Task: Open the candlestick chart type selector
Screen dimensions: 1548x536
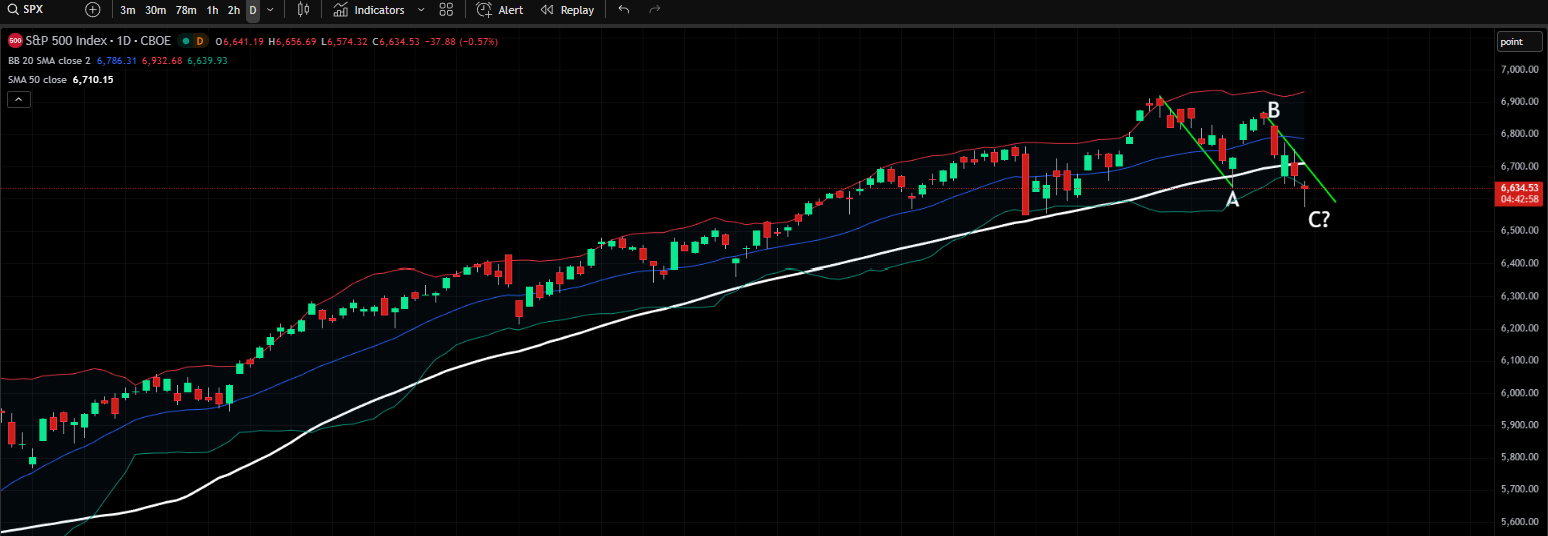Action: [303, 10]
